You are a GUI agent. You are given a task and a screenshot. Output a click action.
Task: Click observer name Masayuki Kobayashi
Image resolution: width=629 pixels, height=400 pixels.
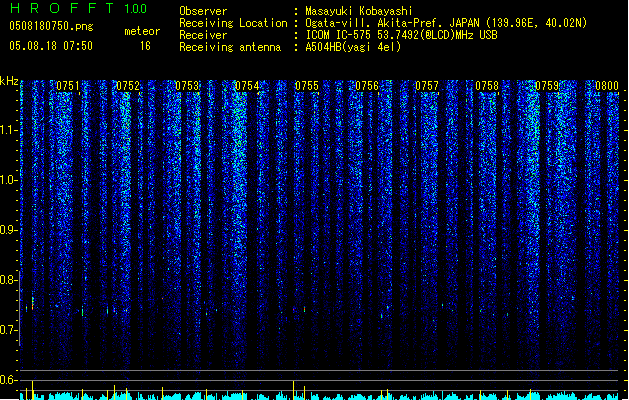pos(359,11)
